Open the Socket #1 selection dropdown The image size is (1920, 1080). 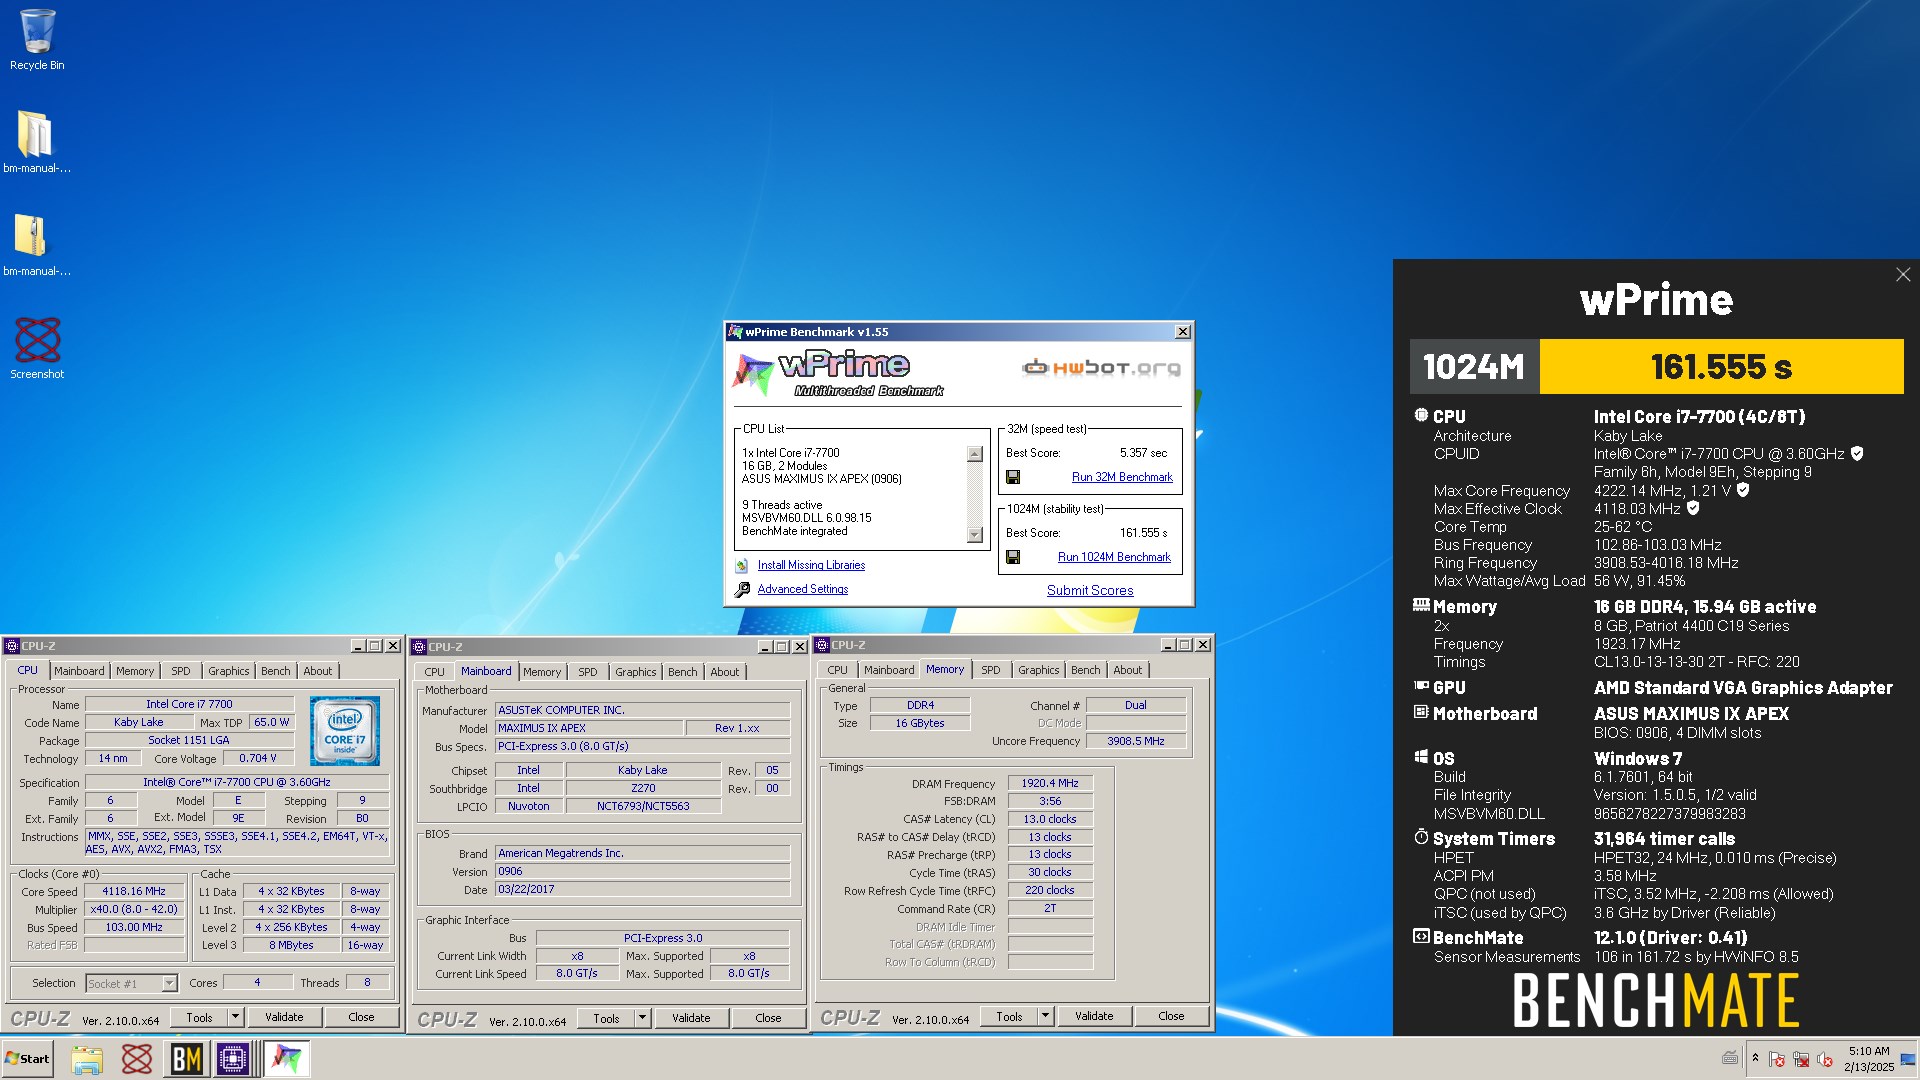click(x=169, y=984)
